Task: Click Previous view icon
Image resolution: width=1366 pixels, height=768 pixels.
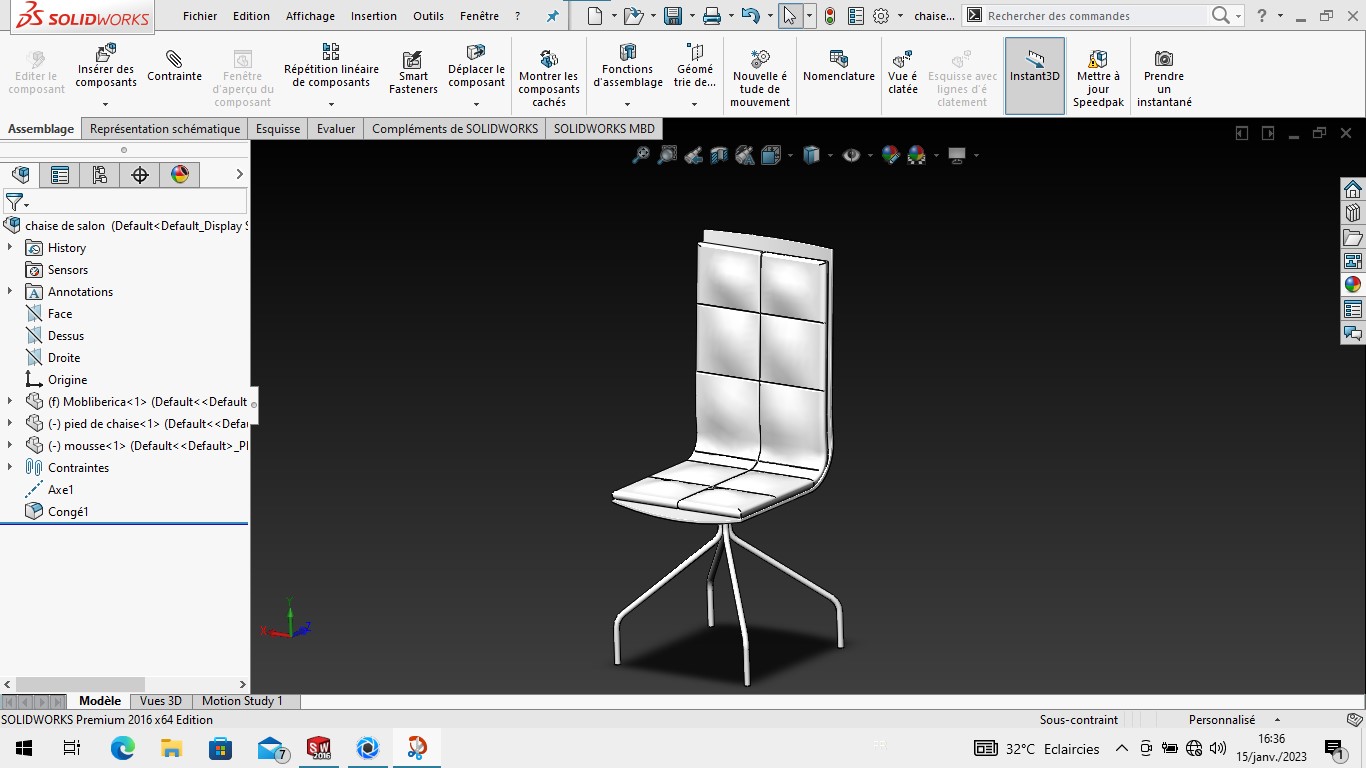Action: point(693,155)
